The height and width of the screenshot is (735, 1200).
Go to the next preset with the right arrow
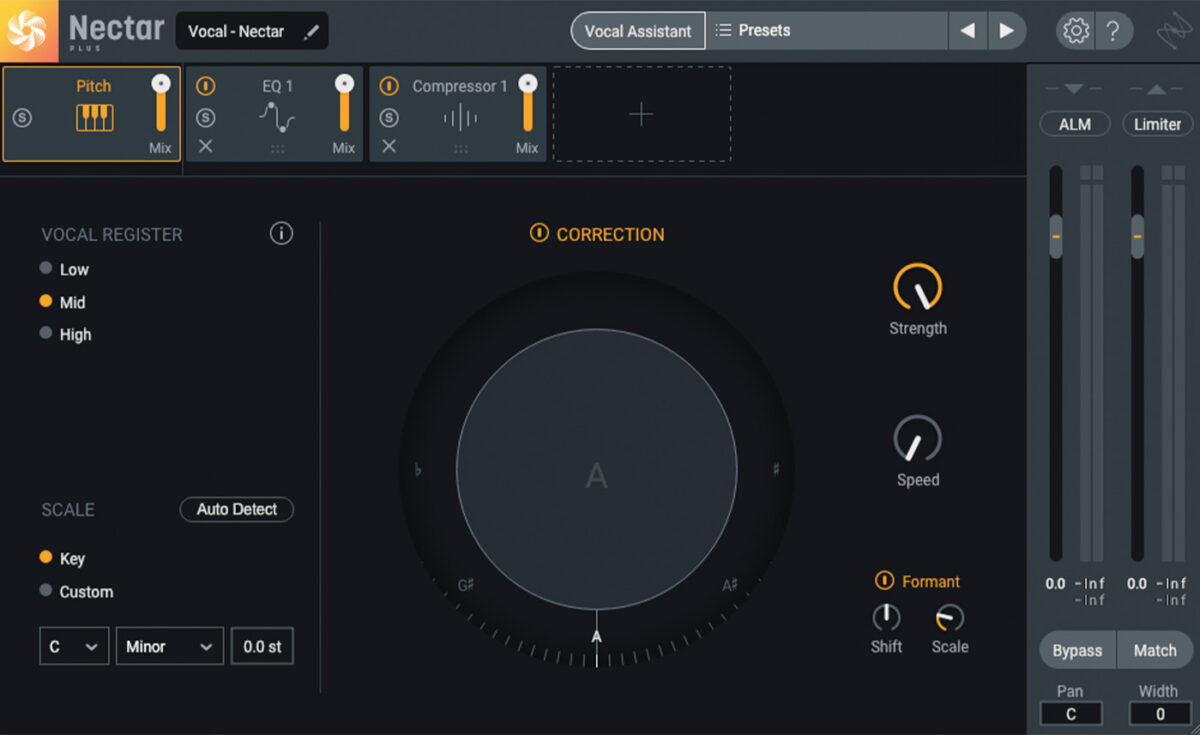[1007, 31]
